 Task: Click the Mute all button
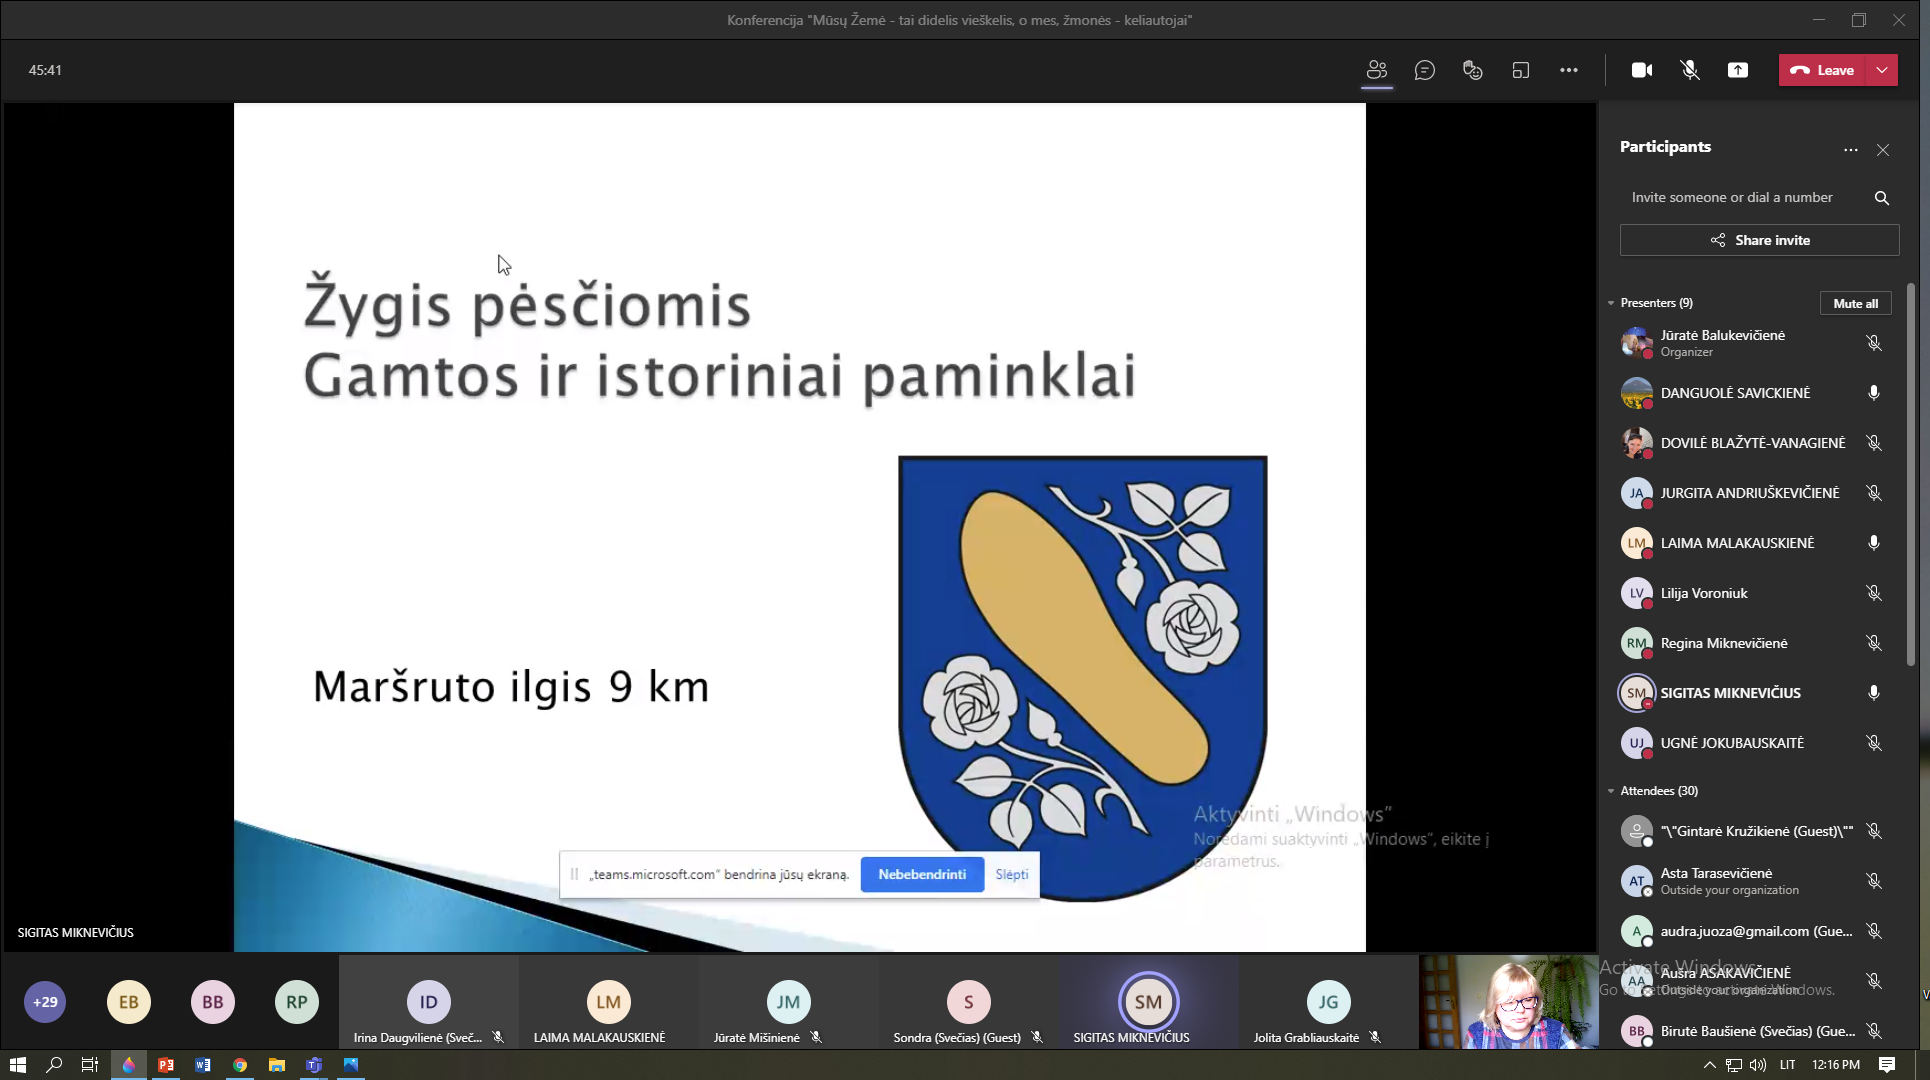click(1856, 303)
